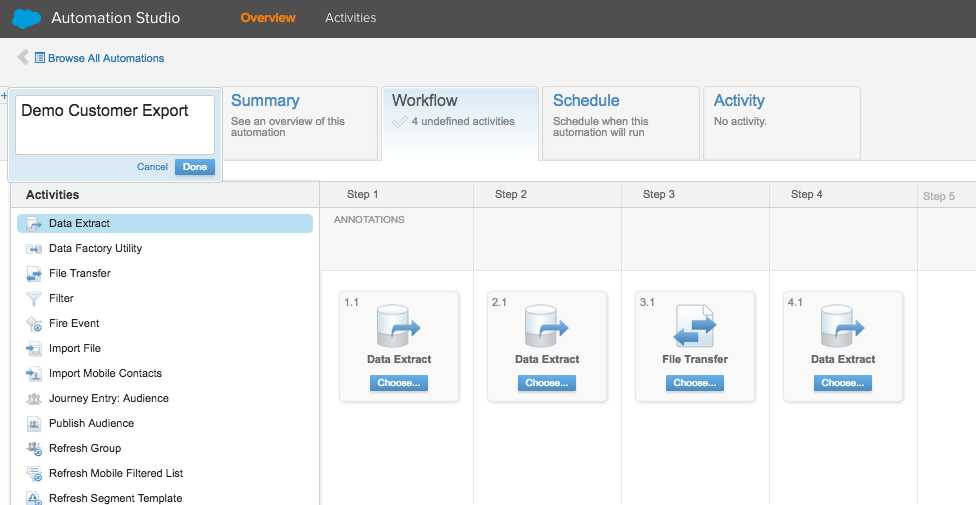Click the Import Mobile Contacts icon
Screen dimensions: 976x505
point(34,373)
